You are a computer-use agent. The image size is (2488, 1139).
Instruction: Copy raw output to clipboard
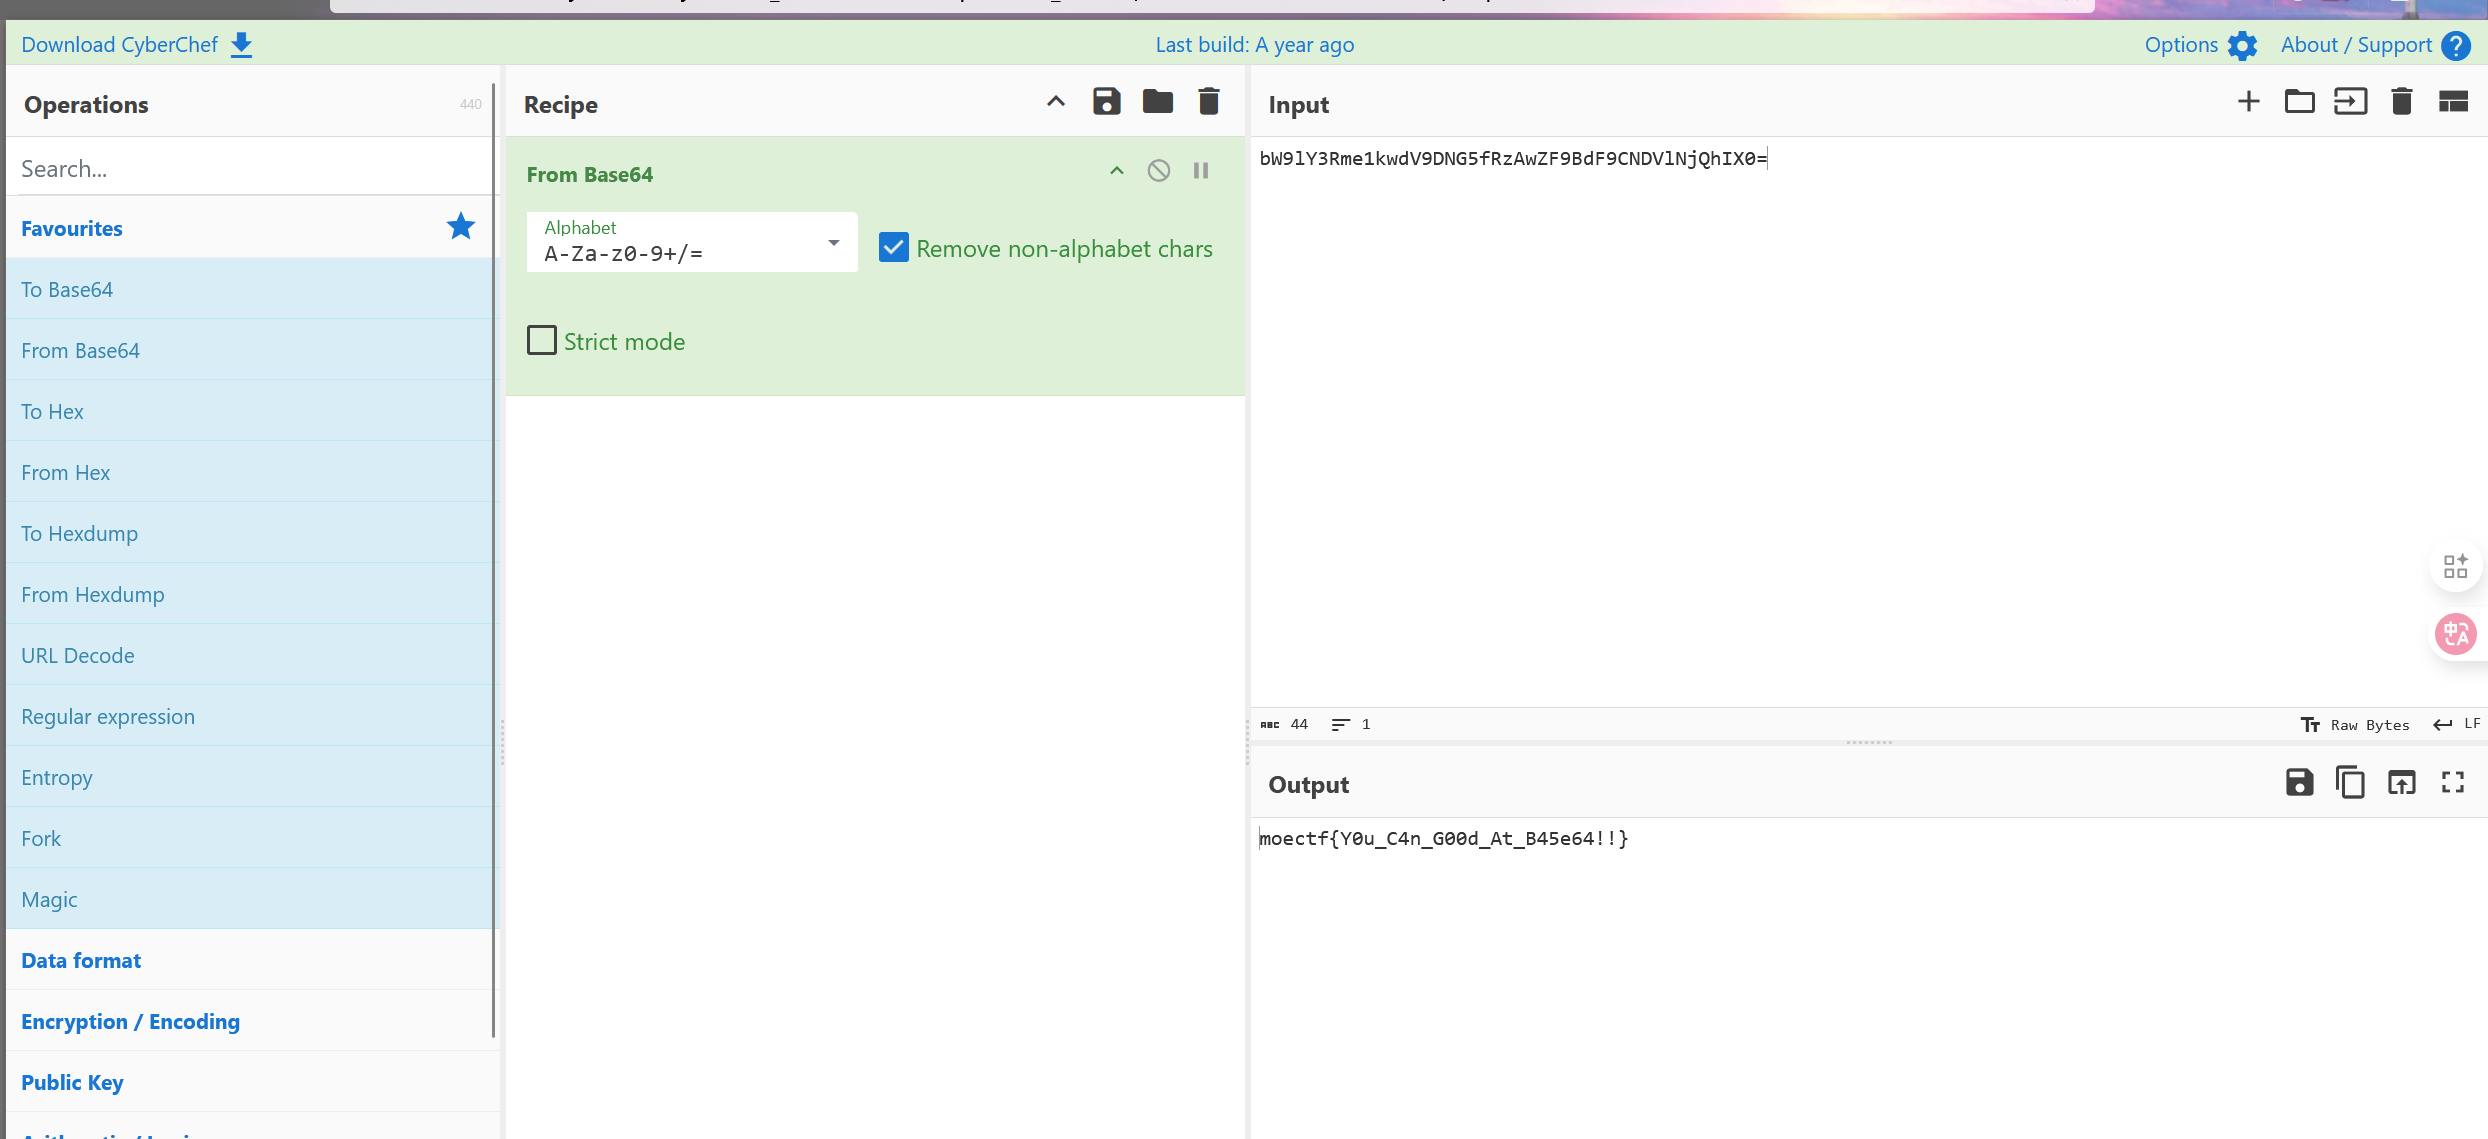2350,782
